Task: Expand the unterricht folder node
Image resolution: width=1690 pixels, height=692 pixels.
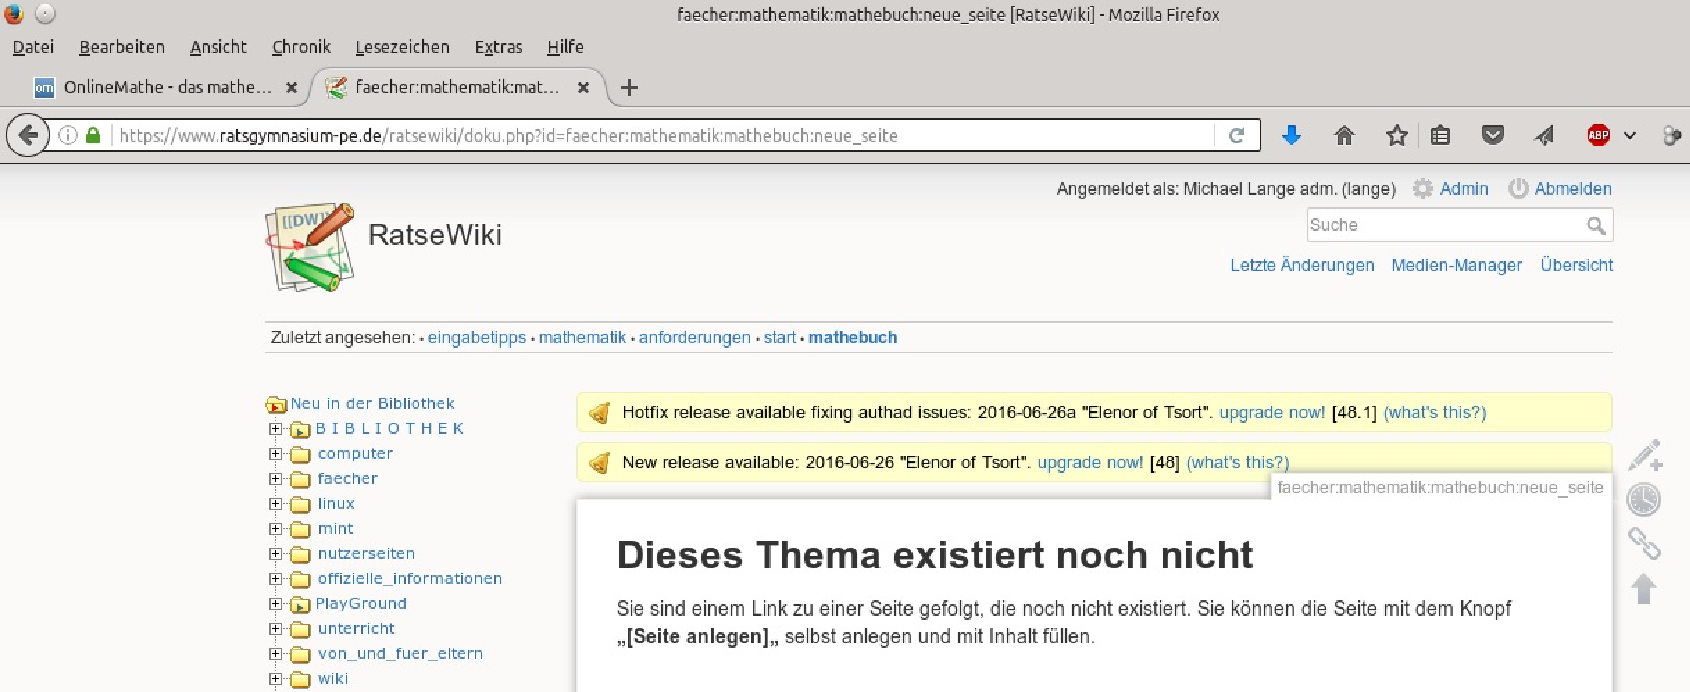Action: pos(275,629)
